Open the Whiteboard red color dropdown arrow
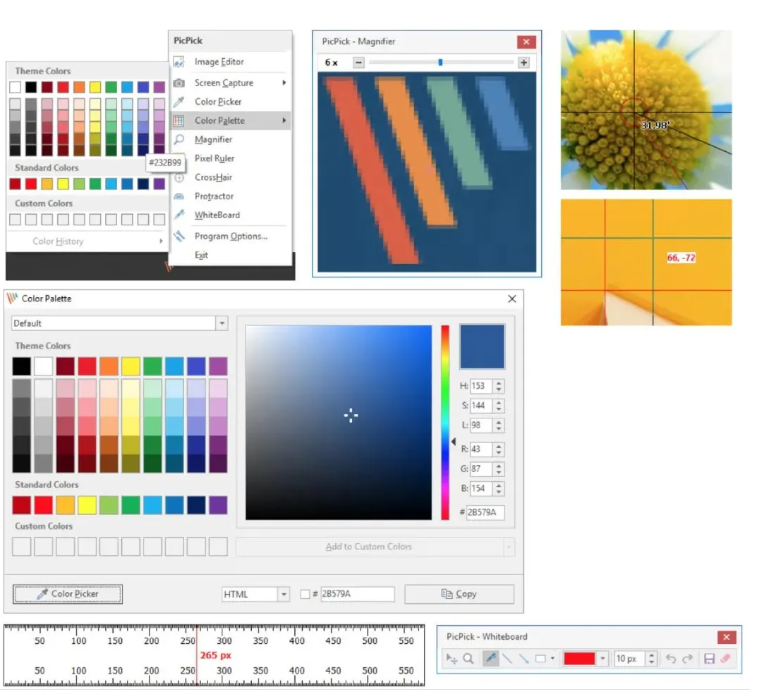 click(608, 664)
